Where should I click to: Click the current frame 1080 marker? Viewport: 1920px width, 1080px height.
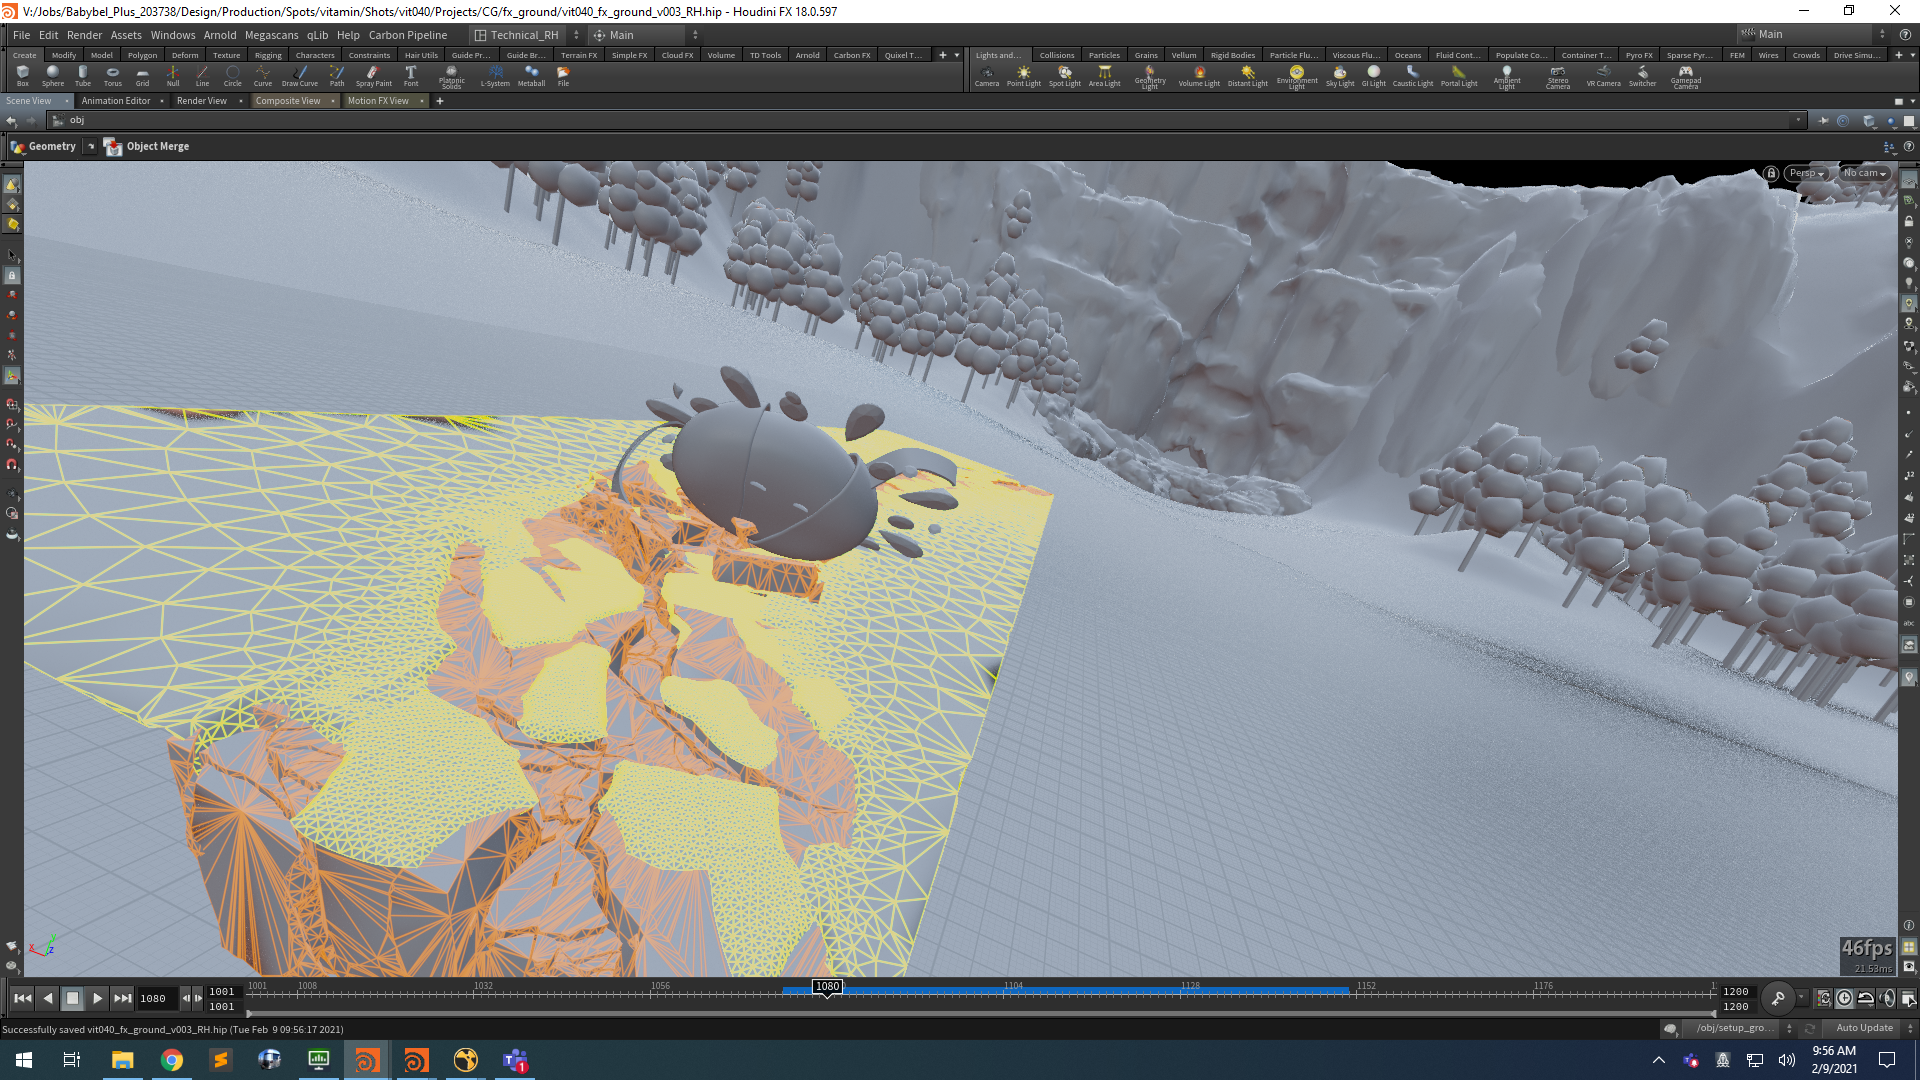[x=827, y=986]
